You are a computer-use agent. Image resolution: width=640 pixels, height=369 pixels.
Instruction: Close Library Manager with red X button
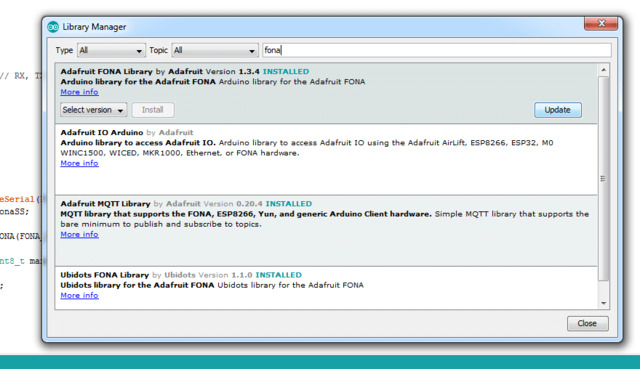tap(600, 24)
